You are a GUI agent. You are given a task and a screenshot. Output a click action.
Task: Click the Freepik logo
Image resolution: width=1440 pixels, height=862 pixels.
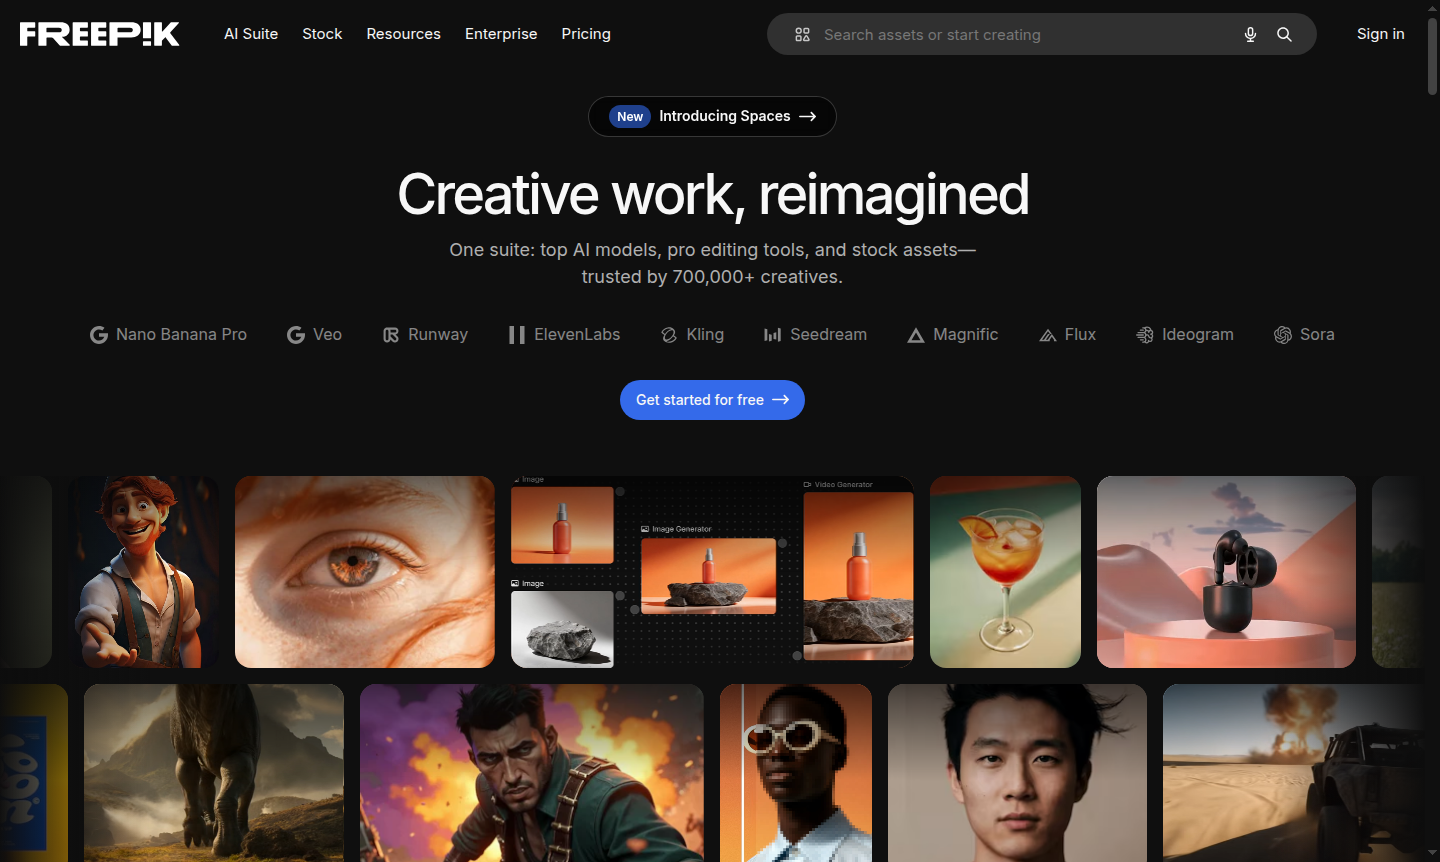pyautogui.click(x=100, y=34)
